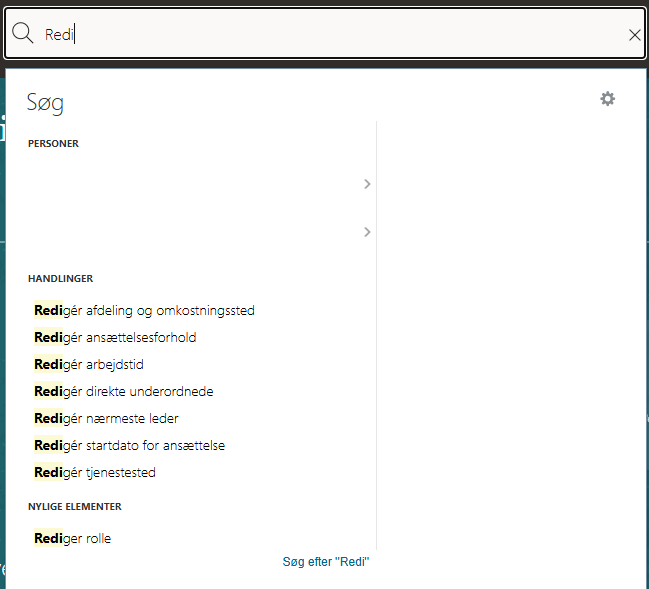The width and height of the screenshot is (649, 589).
Task: Select "Redigér afdeling og omkostningssted" action
Action: coord(144,310)
